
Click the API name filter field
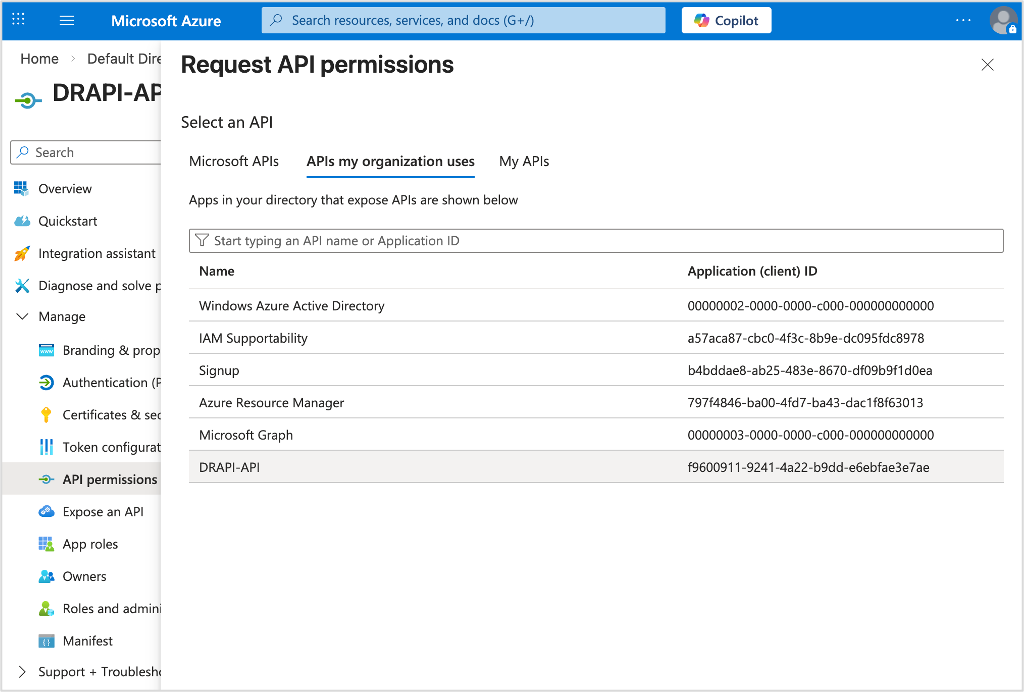point(595,240)
